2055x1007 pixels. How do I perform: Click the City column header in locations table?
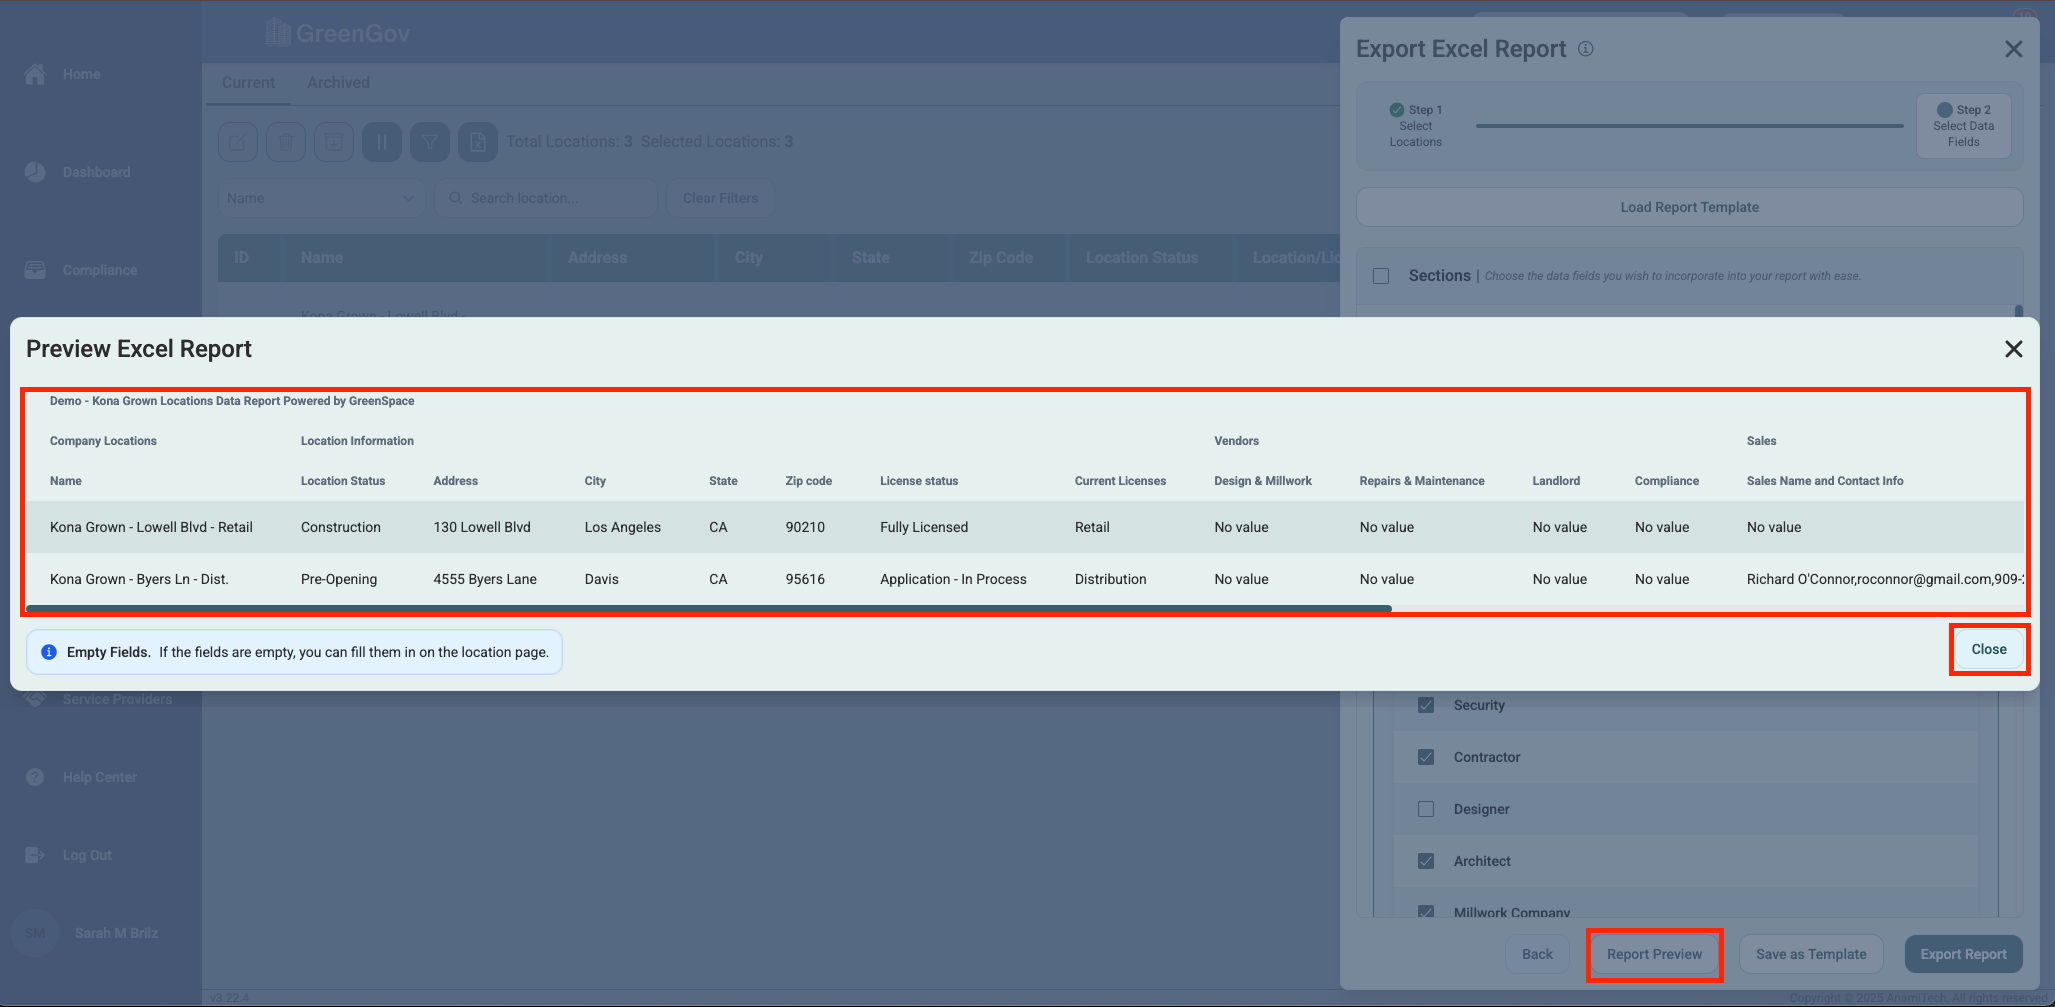click(748, 258)
